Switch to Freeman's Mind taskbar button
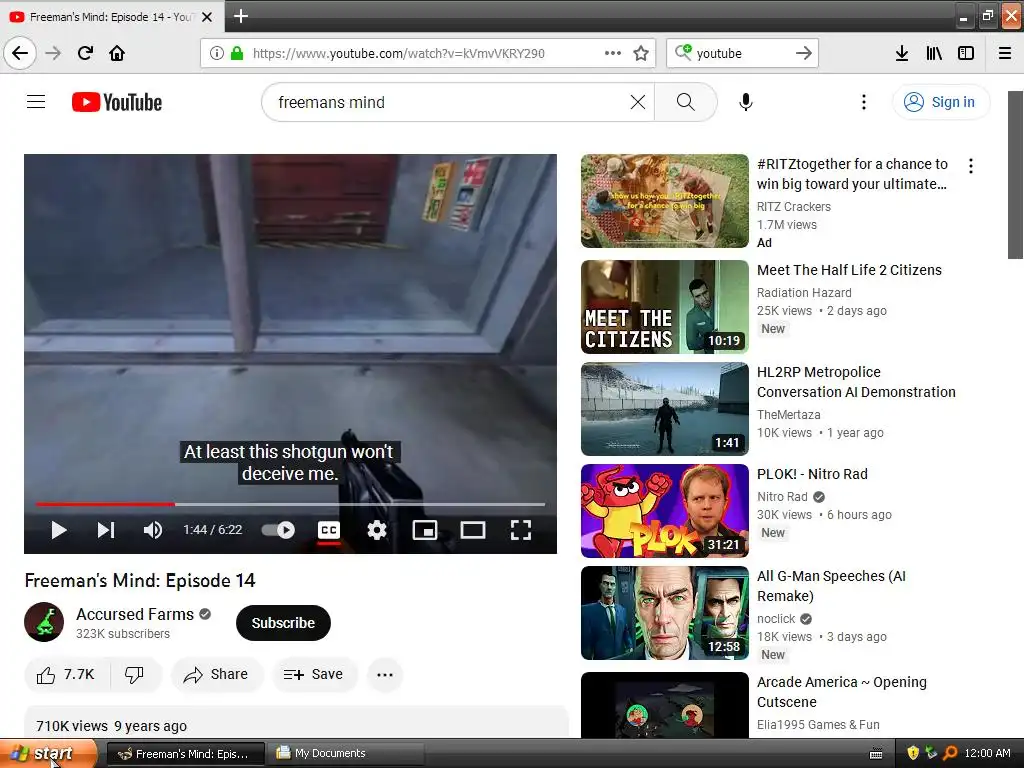This screenshot has width=1024, height=768. tap(185, 754)
